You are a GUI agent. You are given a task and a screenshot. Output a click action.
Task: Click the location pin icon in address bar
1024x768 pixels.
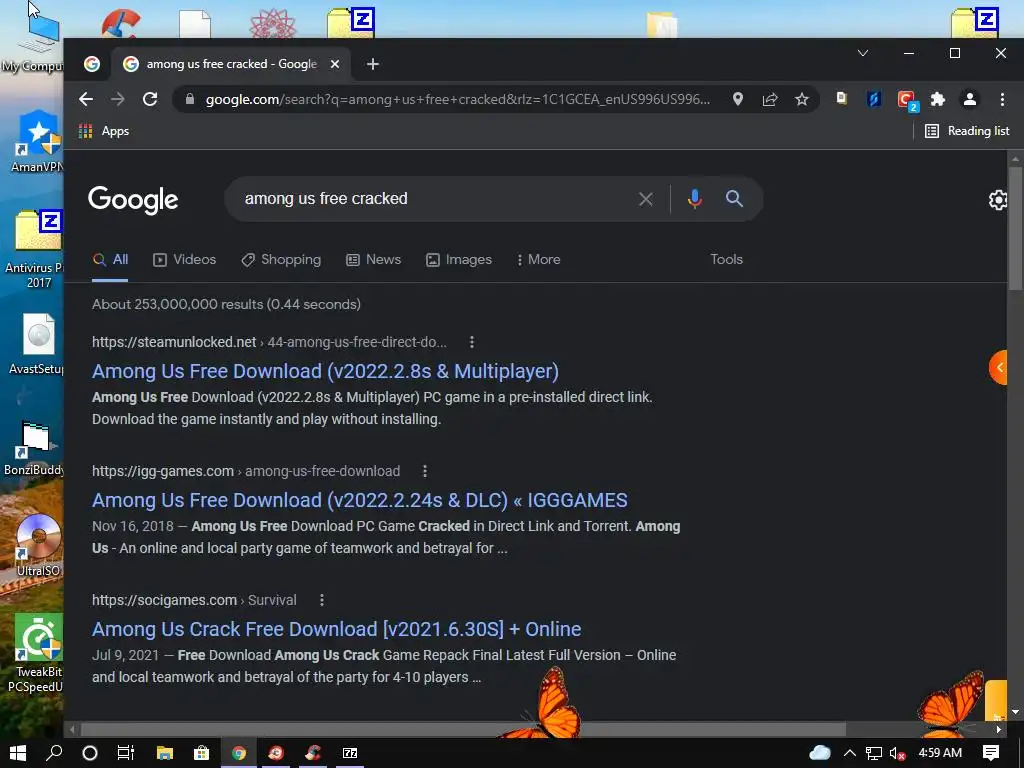point(737,99)
